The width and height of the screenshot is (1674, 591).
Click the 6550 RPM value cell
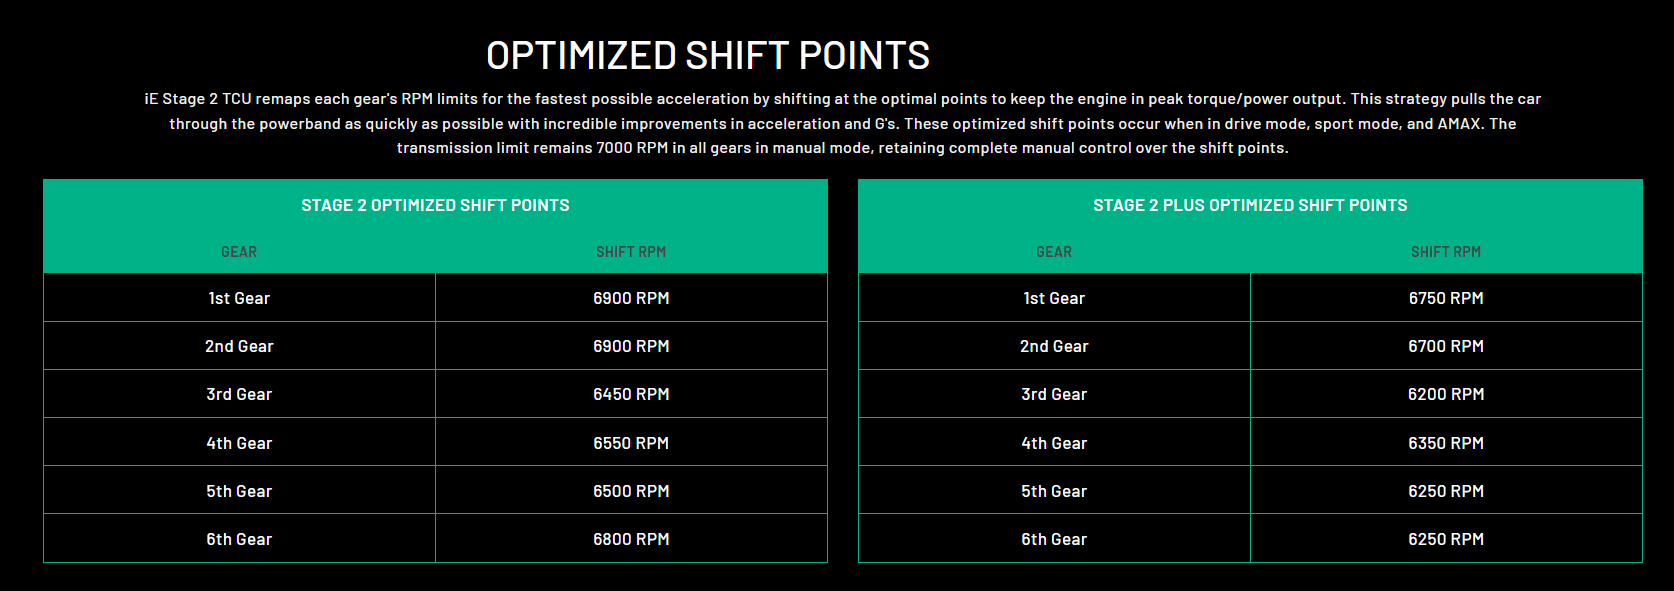point(631,443)
